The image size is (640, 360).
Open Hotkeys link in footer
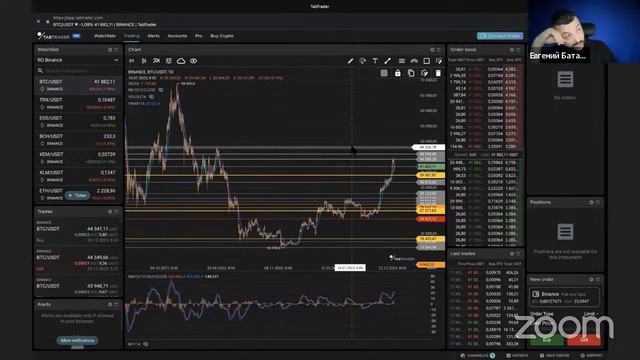coord(517,356)
